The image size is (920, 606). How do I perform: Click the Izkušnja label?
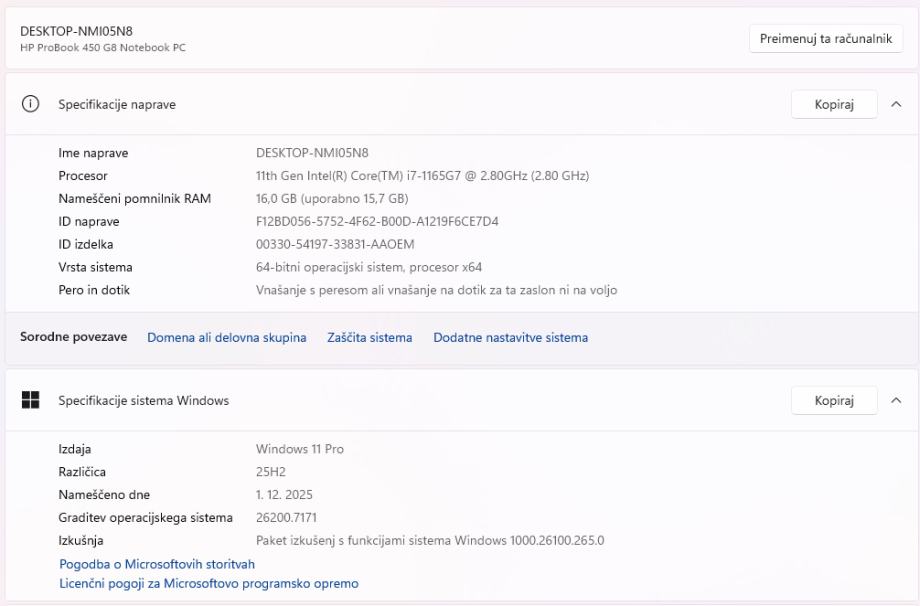point(80,541)
